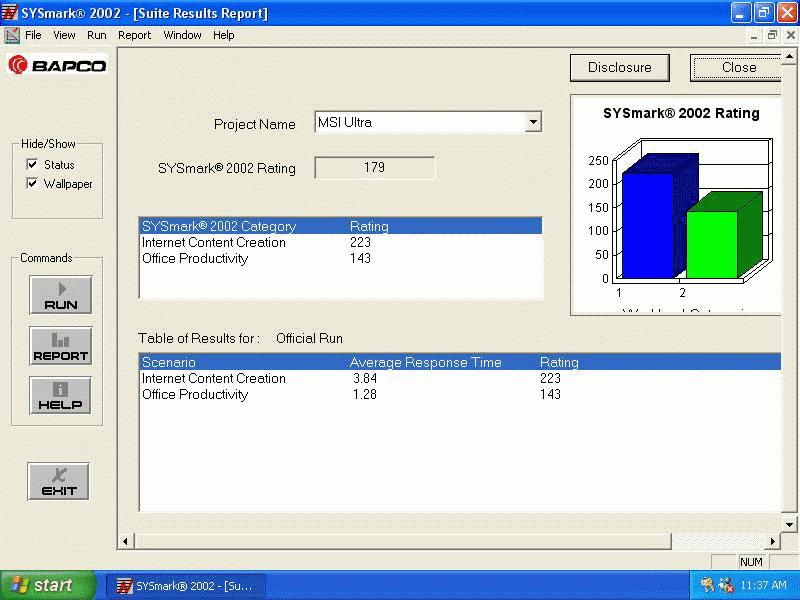Viewport: 800px width, 600px height.
Task: Toggle the Wallpaper checkbox
Action: pyautogui.click(x=33, y=184)
